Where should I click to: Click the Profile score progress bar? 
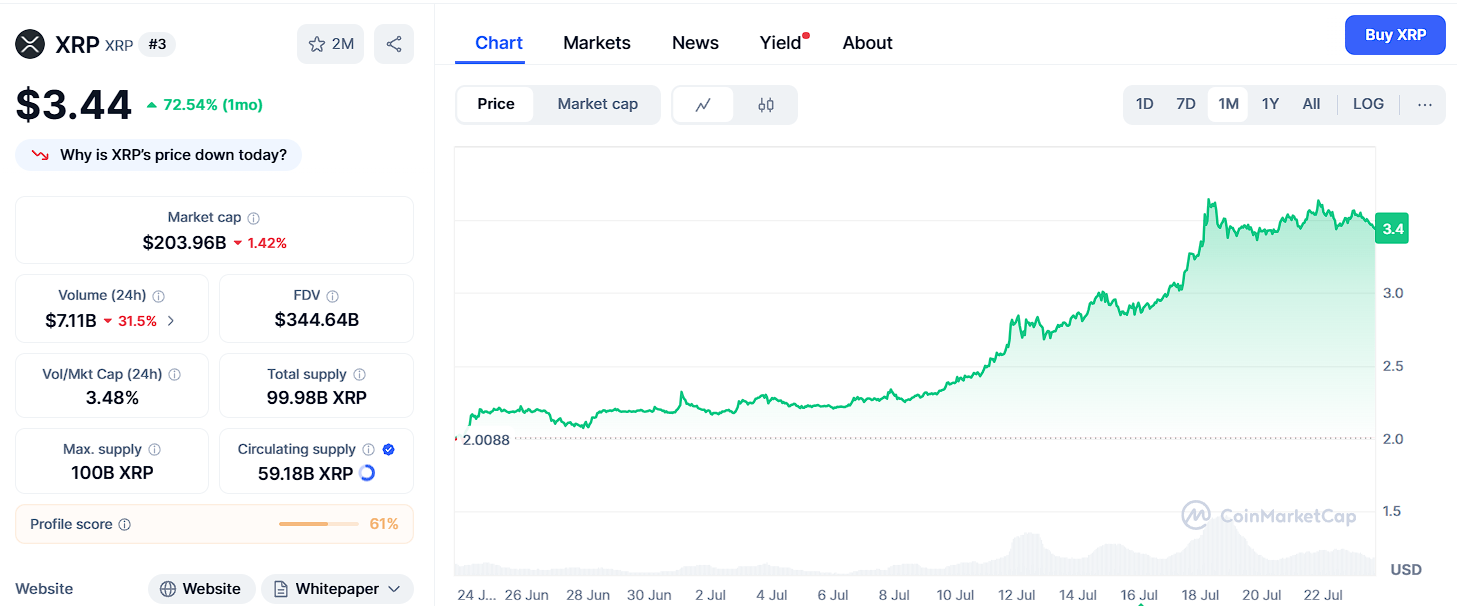point(318,525)
